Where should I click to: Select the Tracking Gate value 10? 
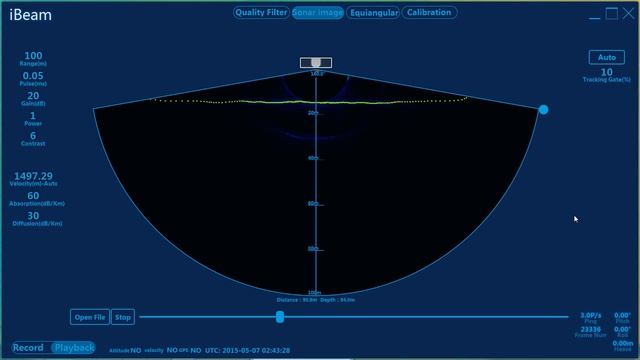(x=607, y=72)
